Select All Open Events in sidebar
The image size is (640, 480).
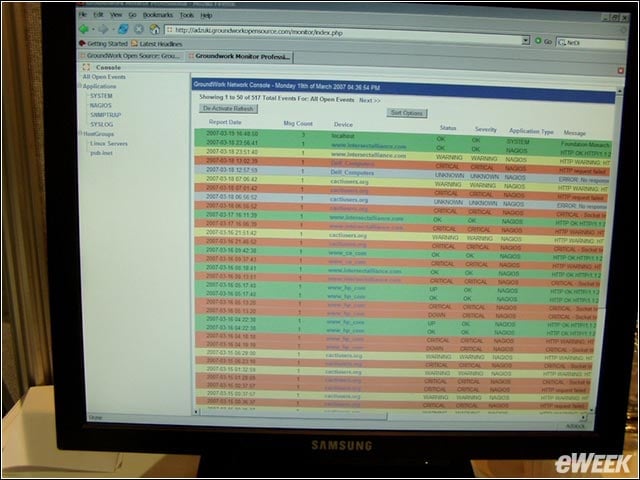pyautogui.click(x=104, y=77)
